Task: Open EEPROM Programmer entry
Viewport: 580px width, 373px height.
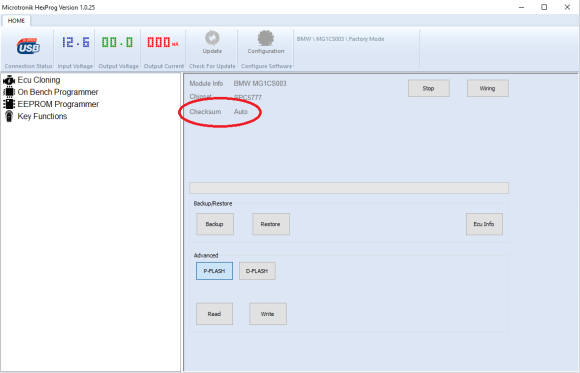Action: [58, 104]
